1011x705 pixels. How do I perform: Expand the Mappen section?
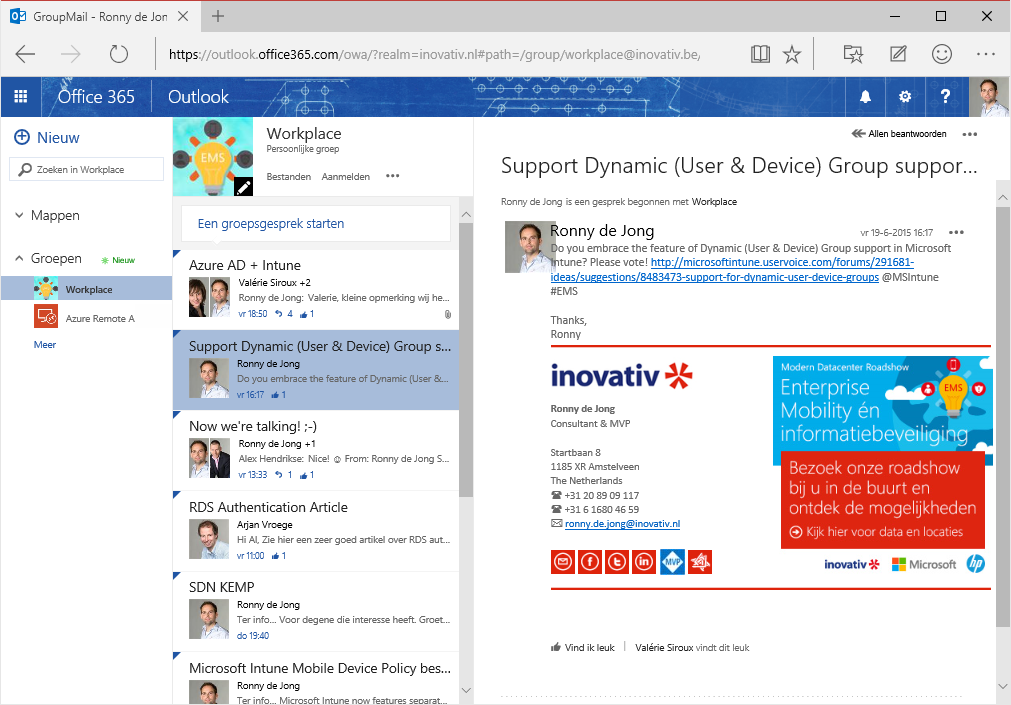coord(20,215)
